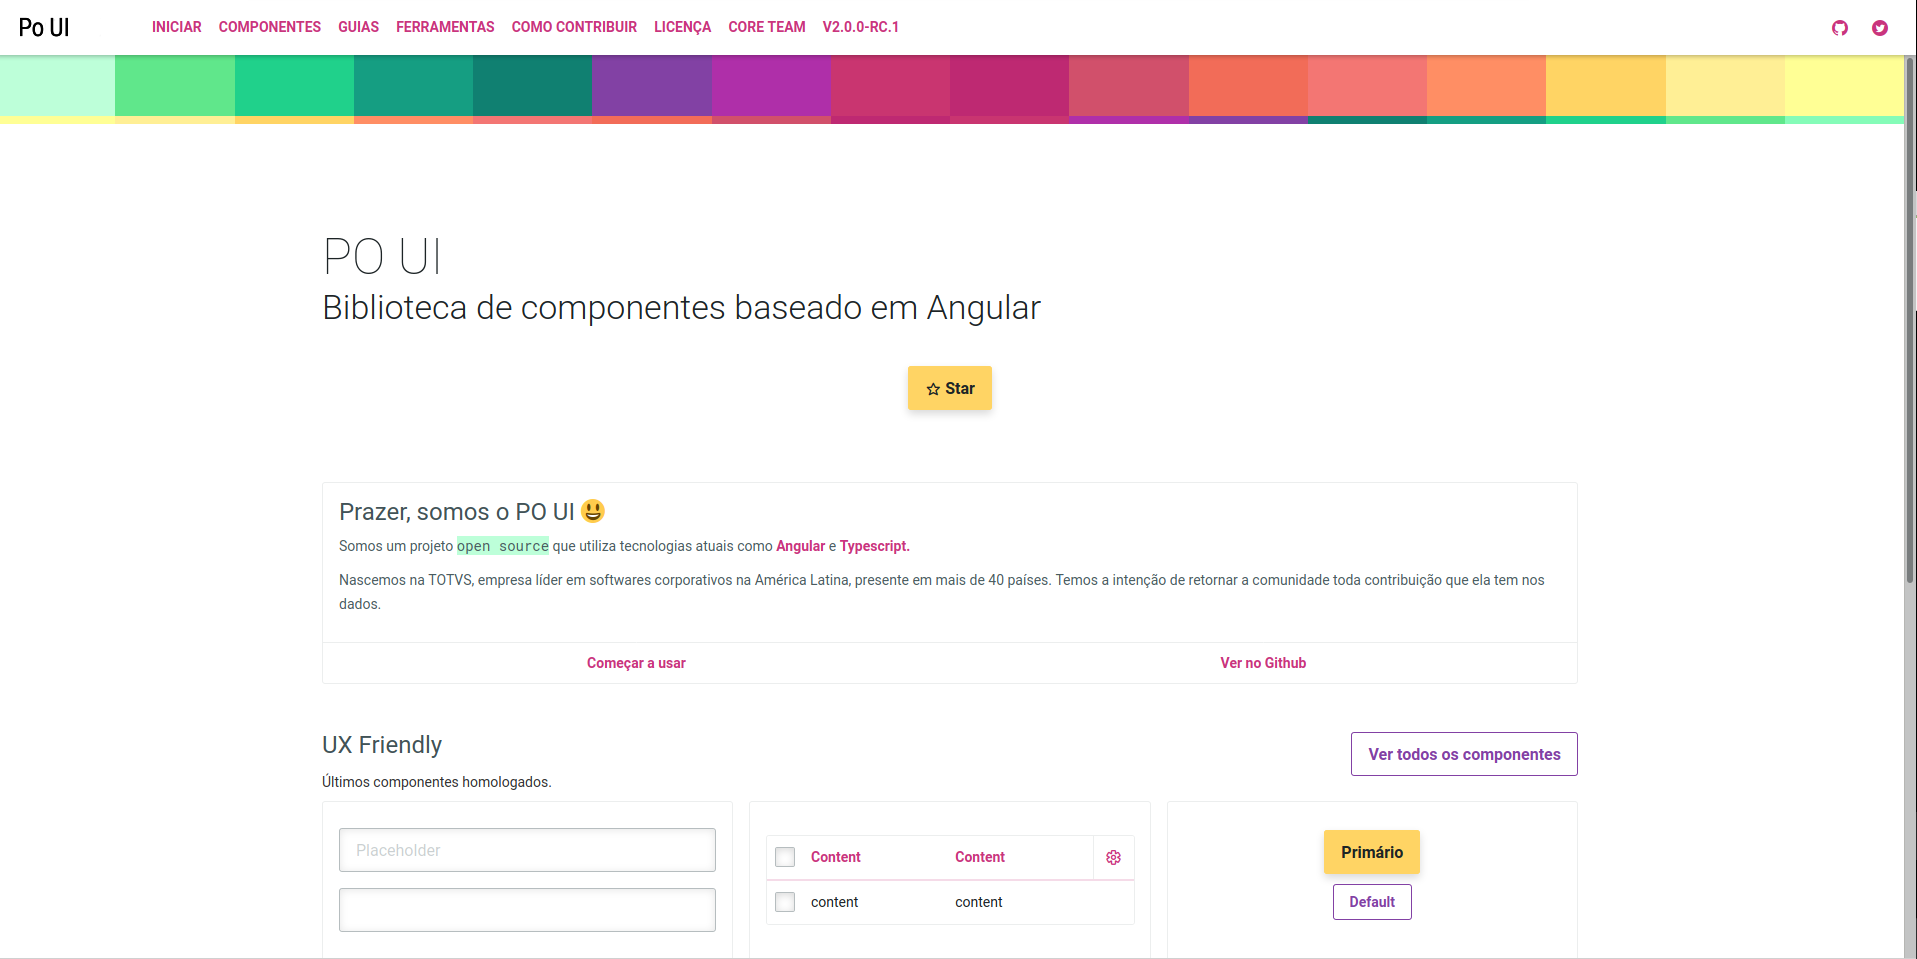Click version V2.0.0-RC.1 menu item
This screenshot has width=1917, height=959.
[861, 27]
